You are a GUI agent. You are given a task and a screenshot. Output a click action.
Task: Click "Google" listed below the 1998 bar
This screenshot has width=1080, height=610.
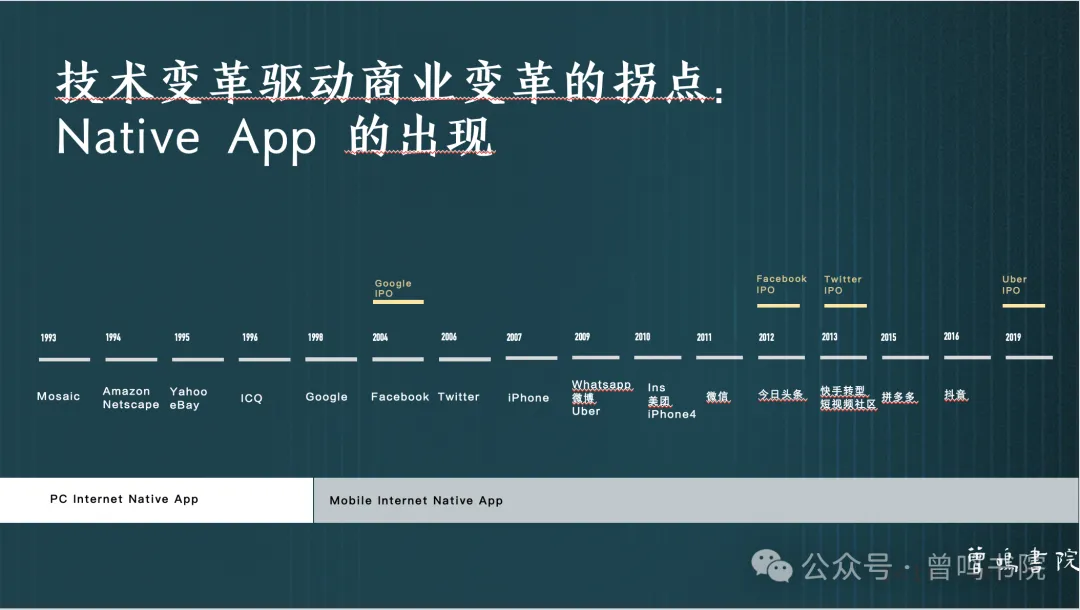(326, 397)
